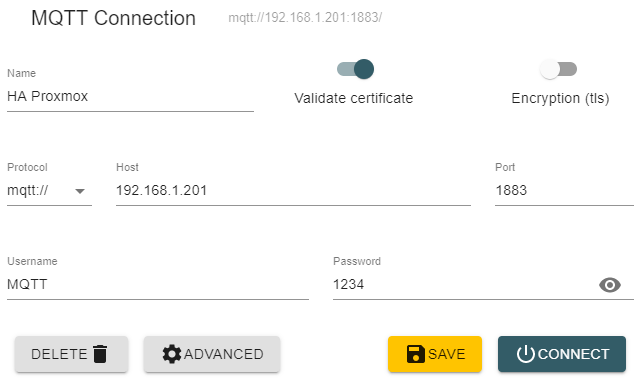Click the gear icon on Advanced
639x386 pixels.
pos(172,354)
